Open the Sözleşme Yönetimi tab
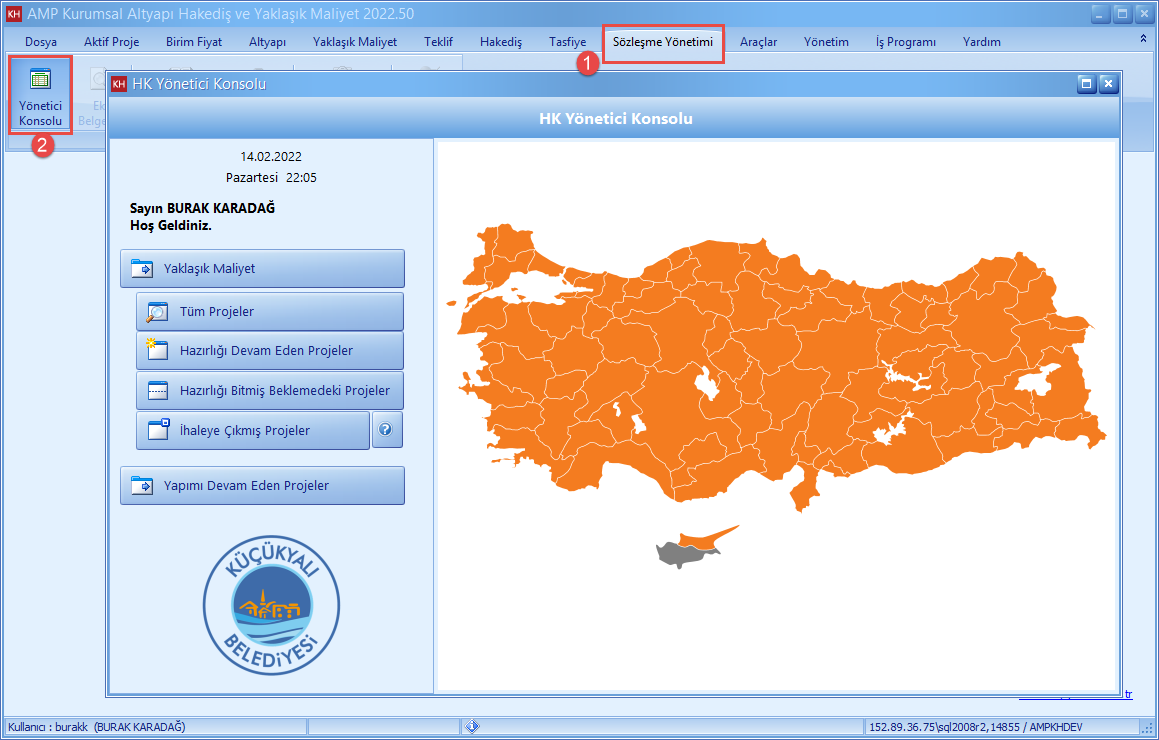 pos(662,42)
